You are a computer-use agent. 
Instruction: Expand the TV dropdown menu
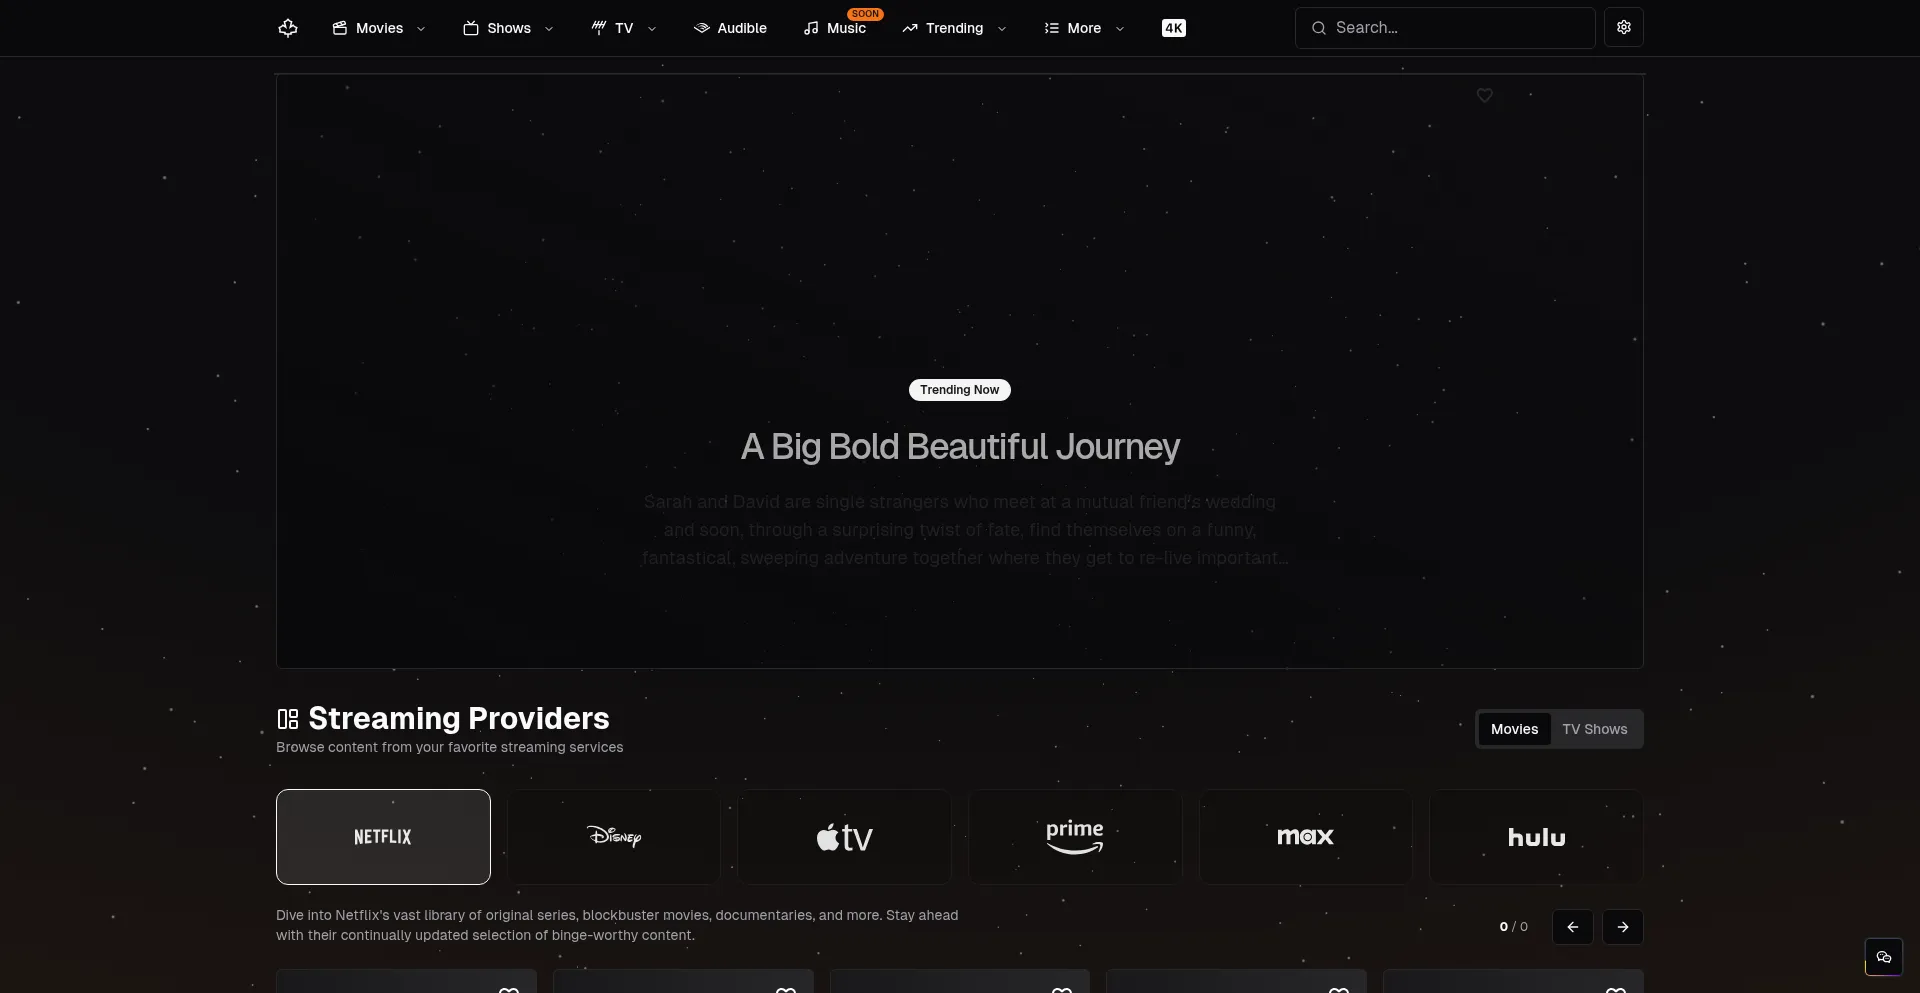[624, 28]
